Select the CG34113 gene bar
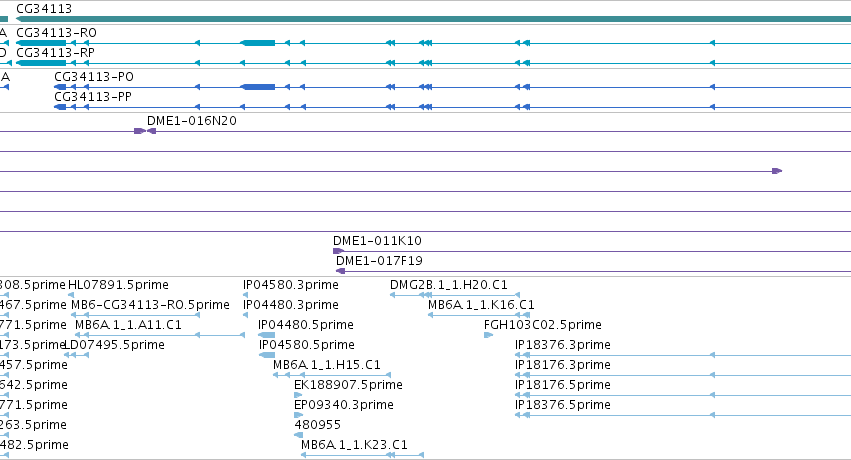 click(x=433, y=19)
